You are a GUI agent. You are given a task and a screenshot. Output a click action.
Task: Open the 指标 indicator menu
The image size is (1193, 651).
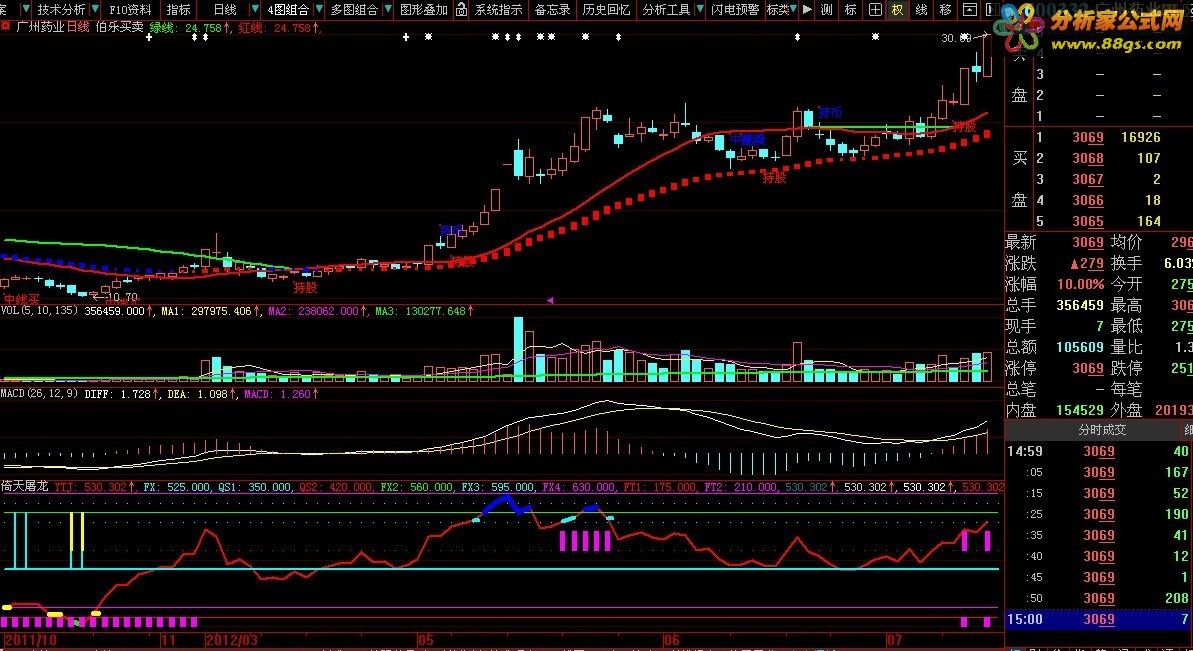click(179, 10)
